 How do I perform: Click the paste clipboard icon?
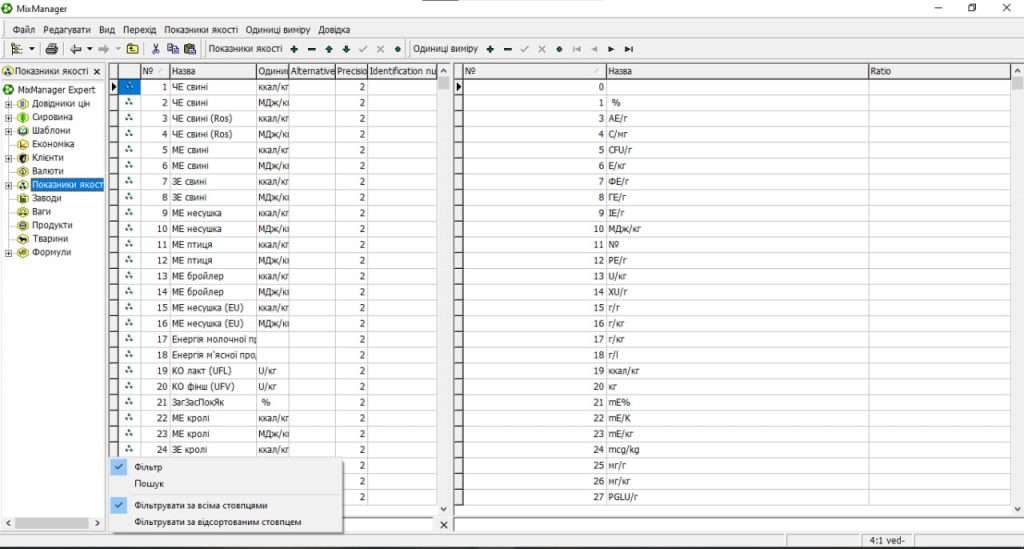tap(189, 49)
